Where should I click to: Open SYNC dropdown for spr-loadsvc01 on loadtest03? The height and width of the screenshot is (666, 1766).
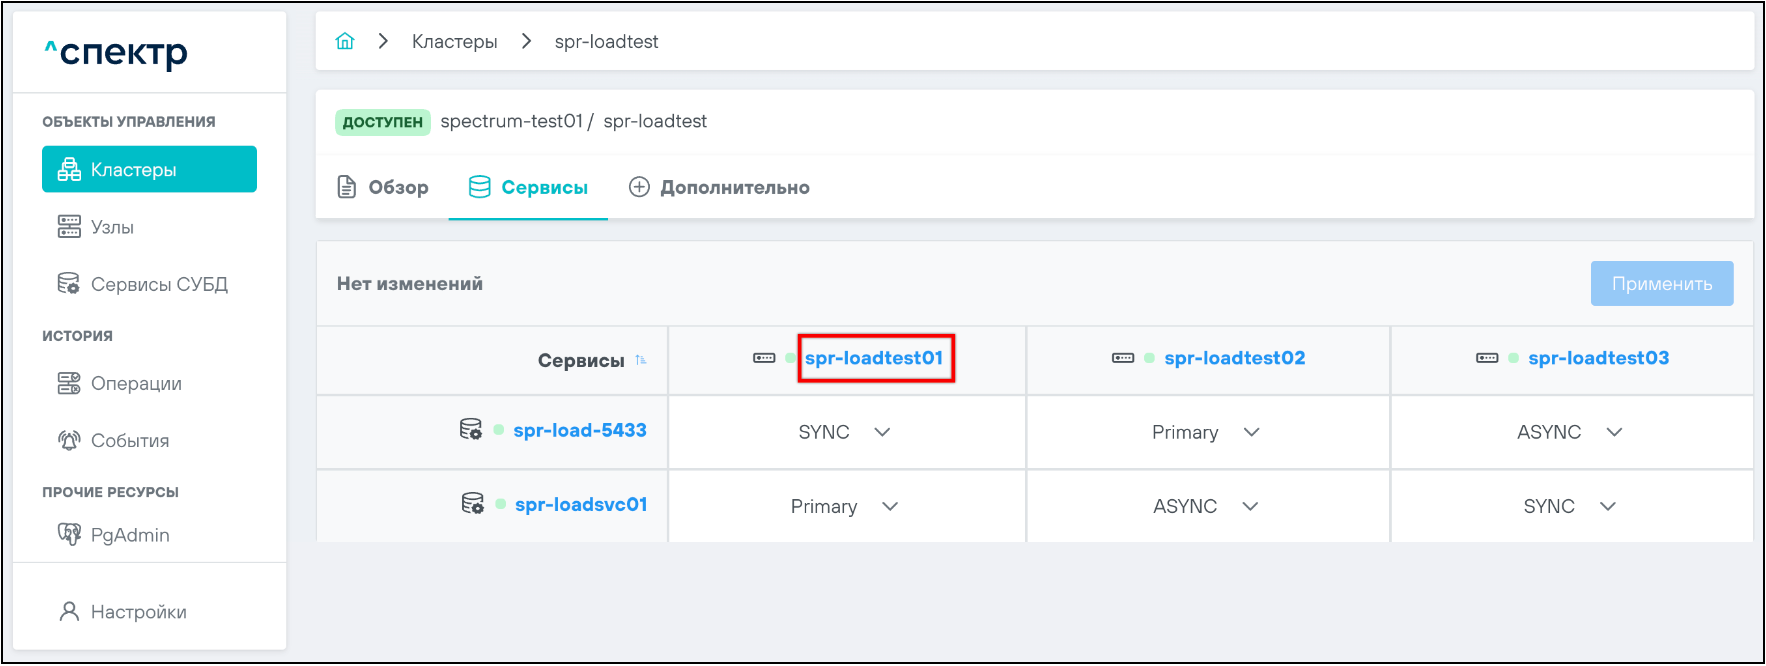[1608, 506]
